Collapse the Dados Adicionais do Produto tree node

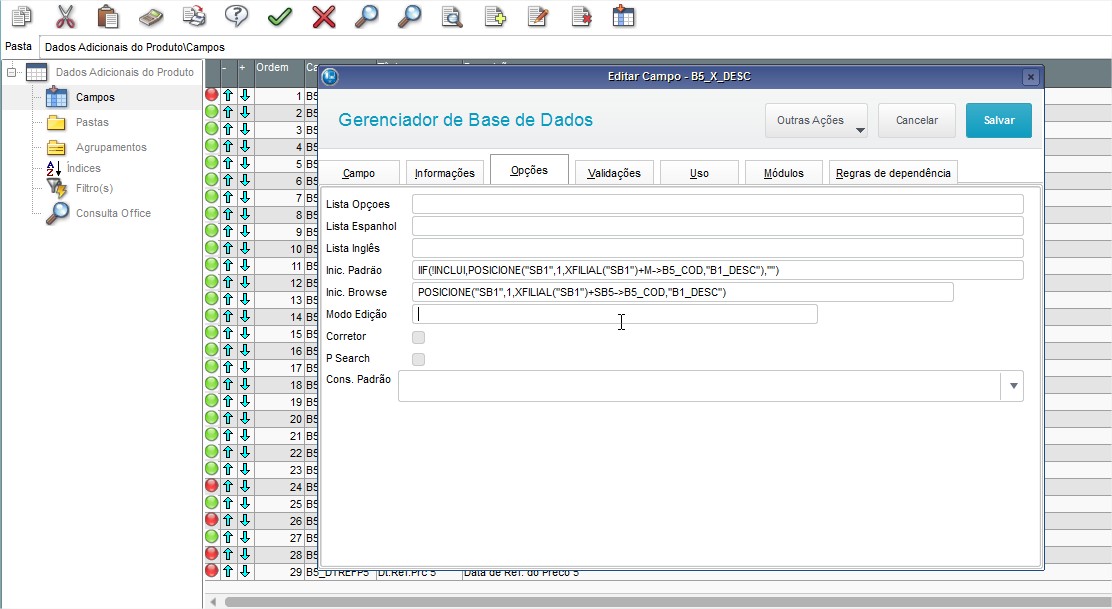tap(11, 72)
